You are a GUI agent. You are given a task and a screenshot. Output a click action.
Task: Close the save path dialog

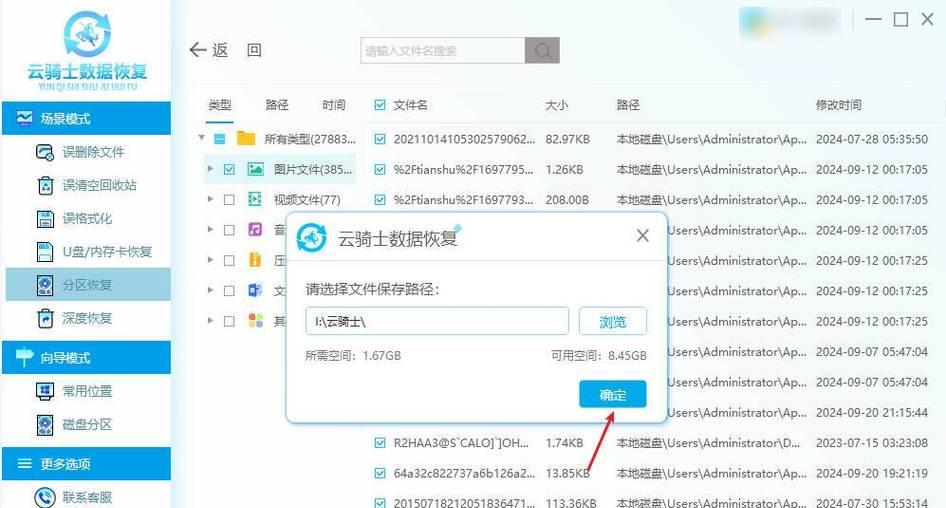643,236
